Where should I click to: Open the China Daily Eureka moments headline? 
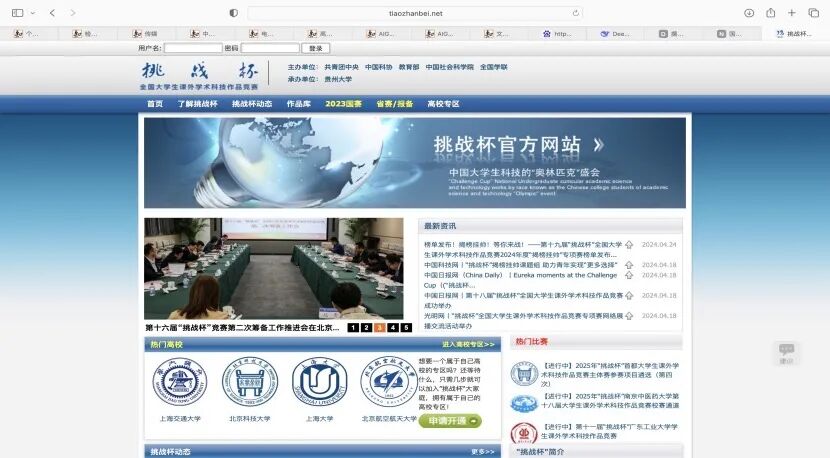click(520, 280)
